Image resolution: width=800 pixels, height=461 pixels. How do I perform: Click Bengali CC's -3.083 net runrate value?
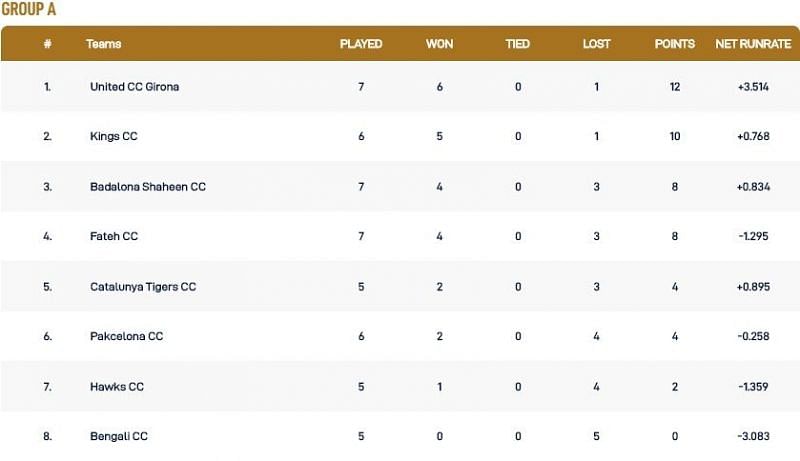pos(753,437)
